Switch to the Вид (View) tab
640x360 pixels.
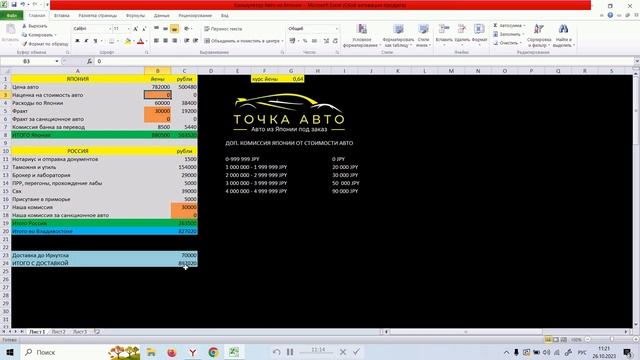click(224, 16)
